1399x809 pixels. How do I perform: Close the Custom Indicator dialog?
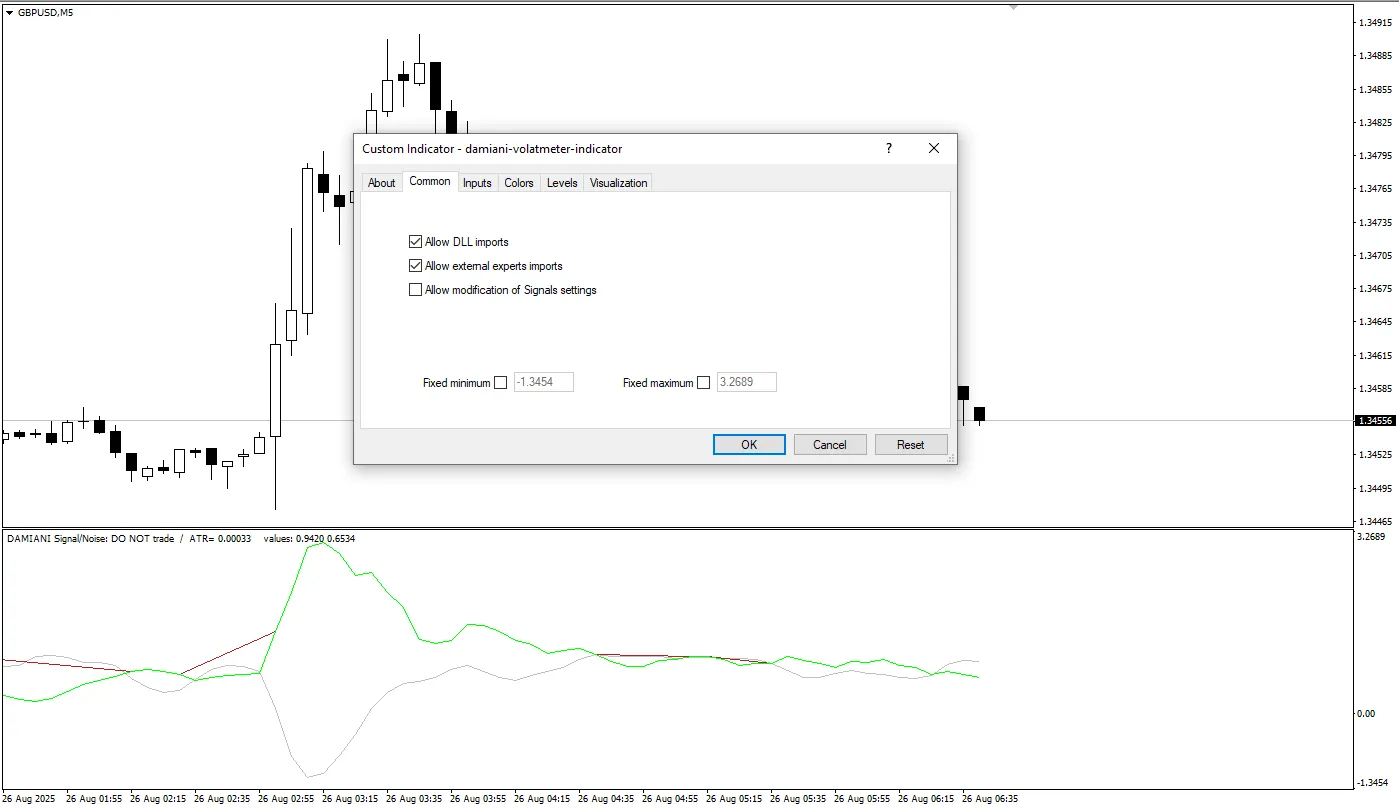click(933, 148)
